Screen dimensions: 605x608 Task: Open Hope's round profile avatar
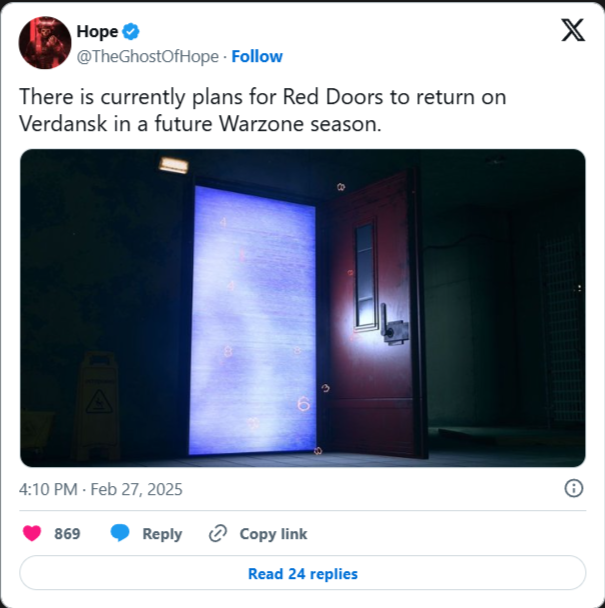tap(45, 43)
